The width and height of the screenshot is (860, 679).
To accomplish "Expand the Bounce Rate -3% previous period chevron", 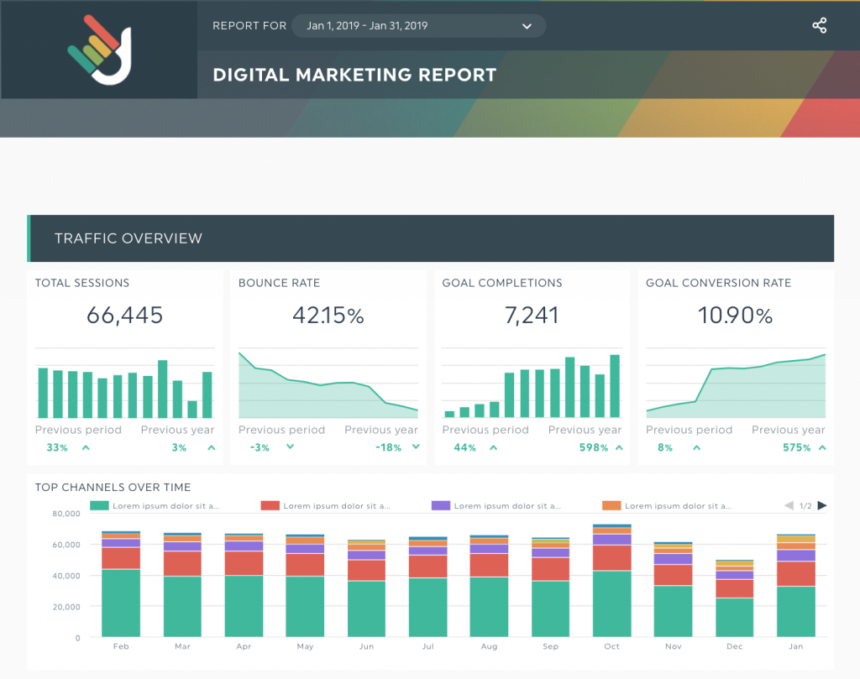I will click(x=290, y=448).
